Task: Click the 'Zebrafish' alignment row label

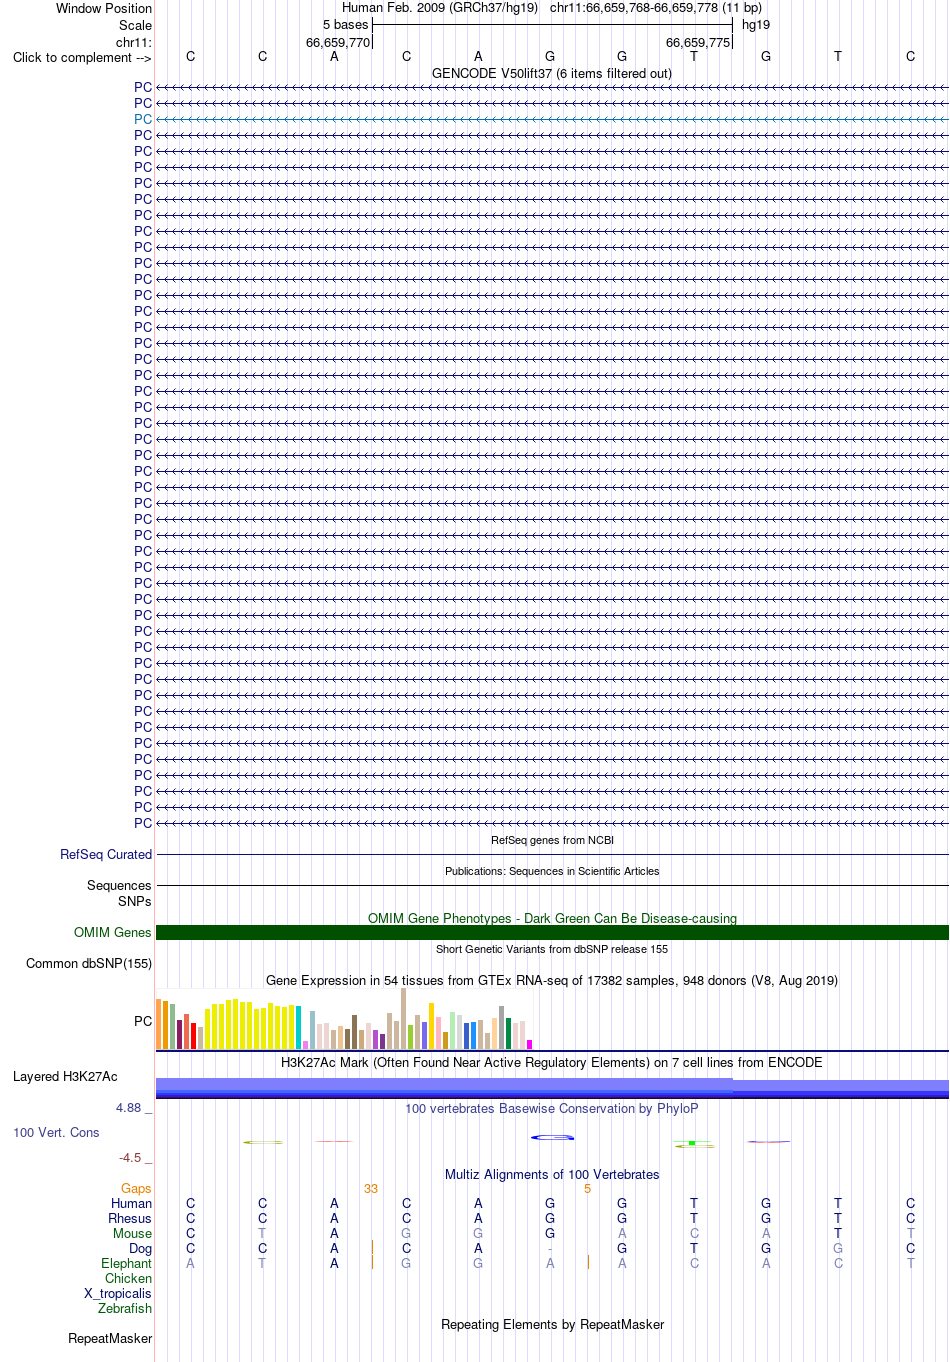Action: [125, 1308]
